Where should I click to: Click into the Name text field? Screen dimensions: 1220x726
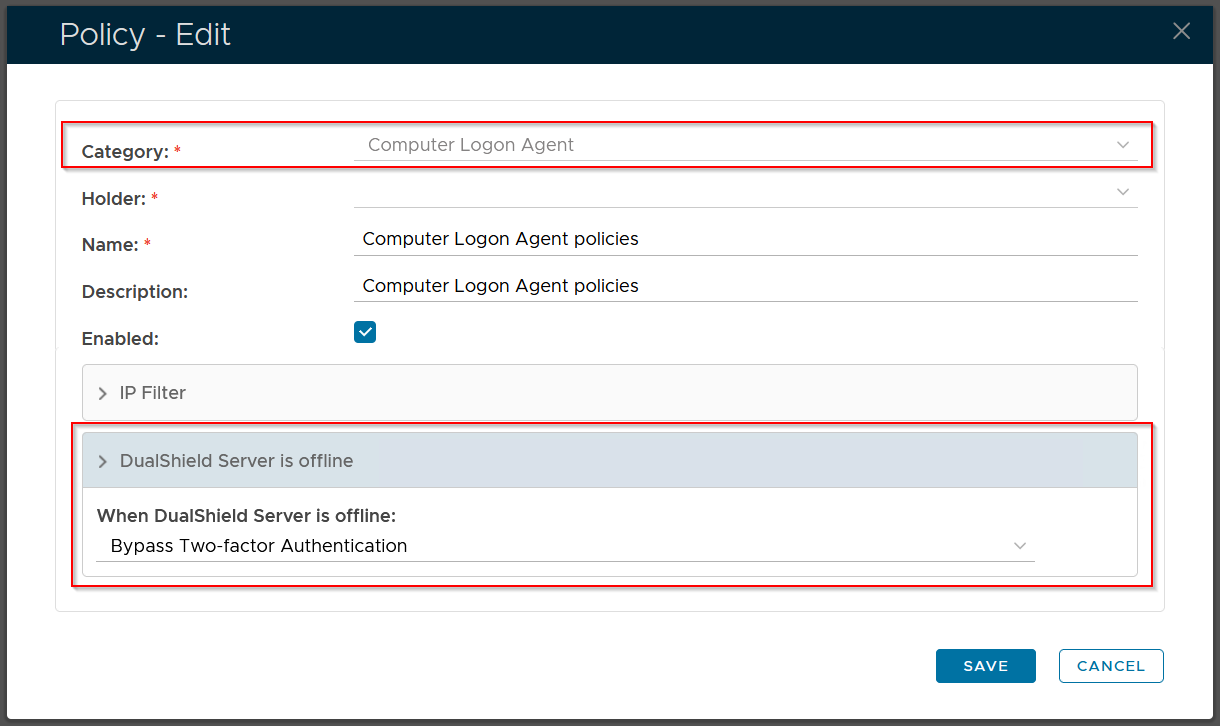745,239
